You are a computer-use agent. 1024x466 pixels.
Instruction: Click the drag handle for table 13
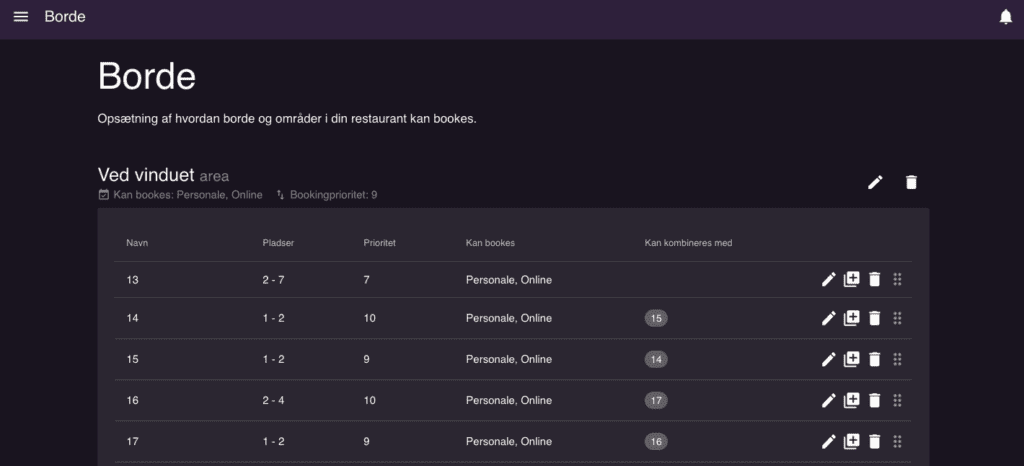897,280
